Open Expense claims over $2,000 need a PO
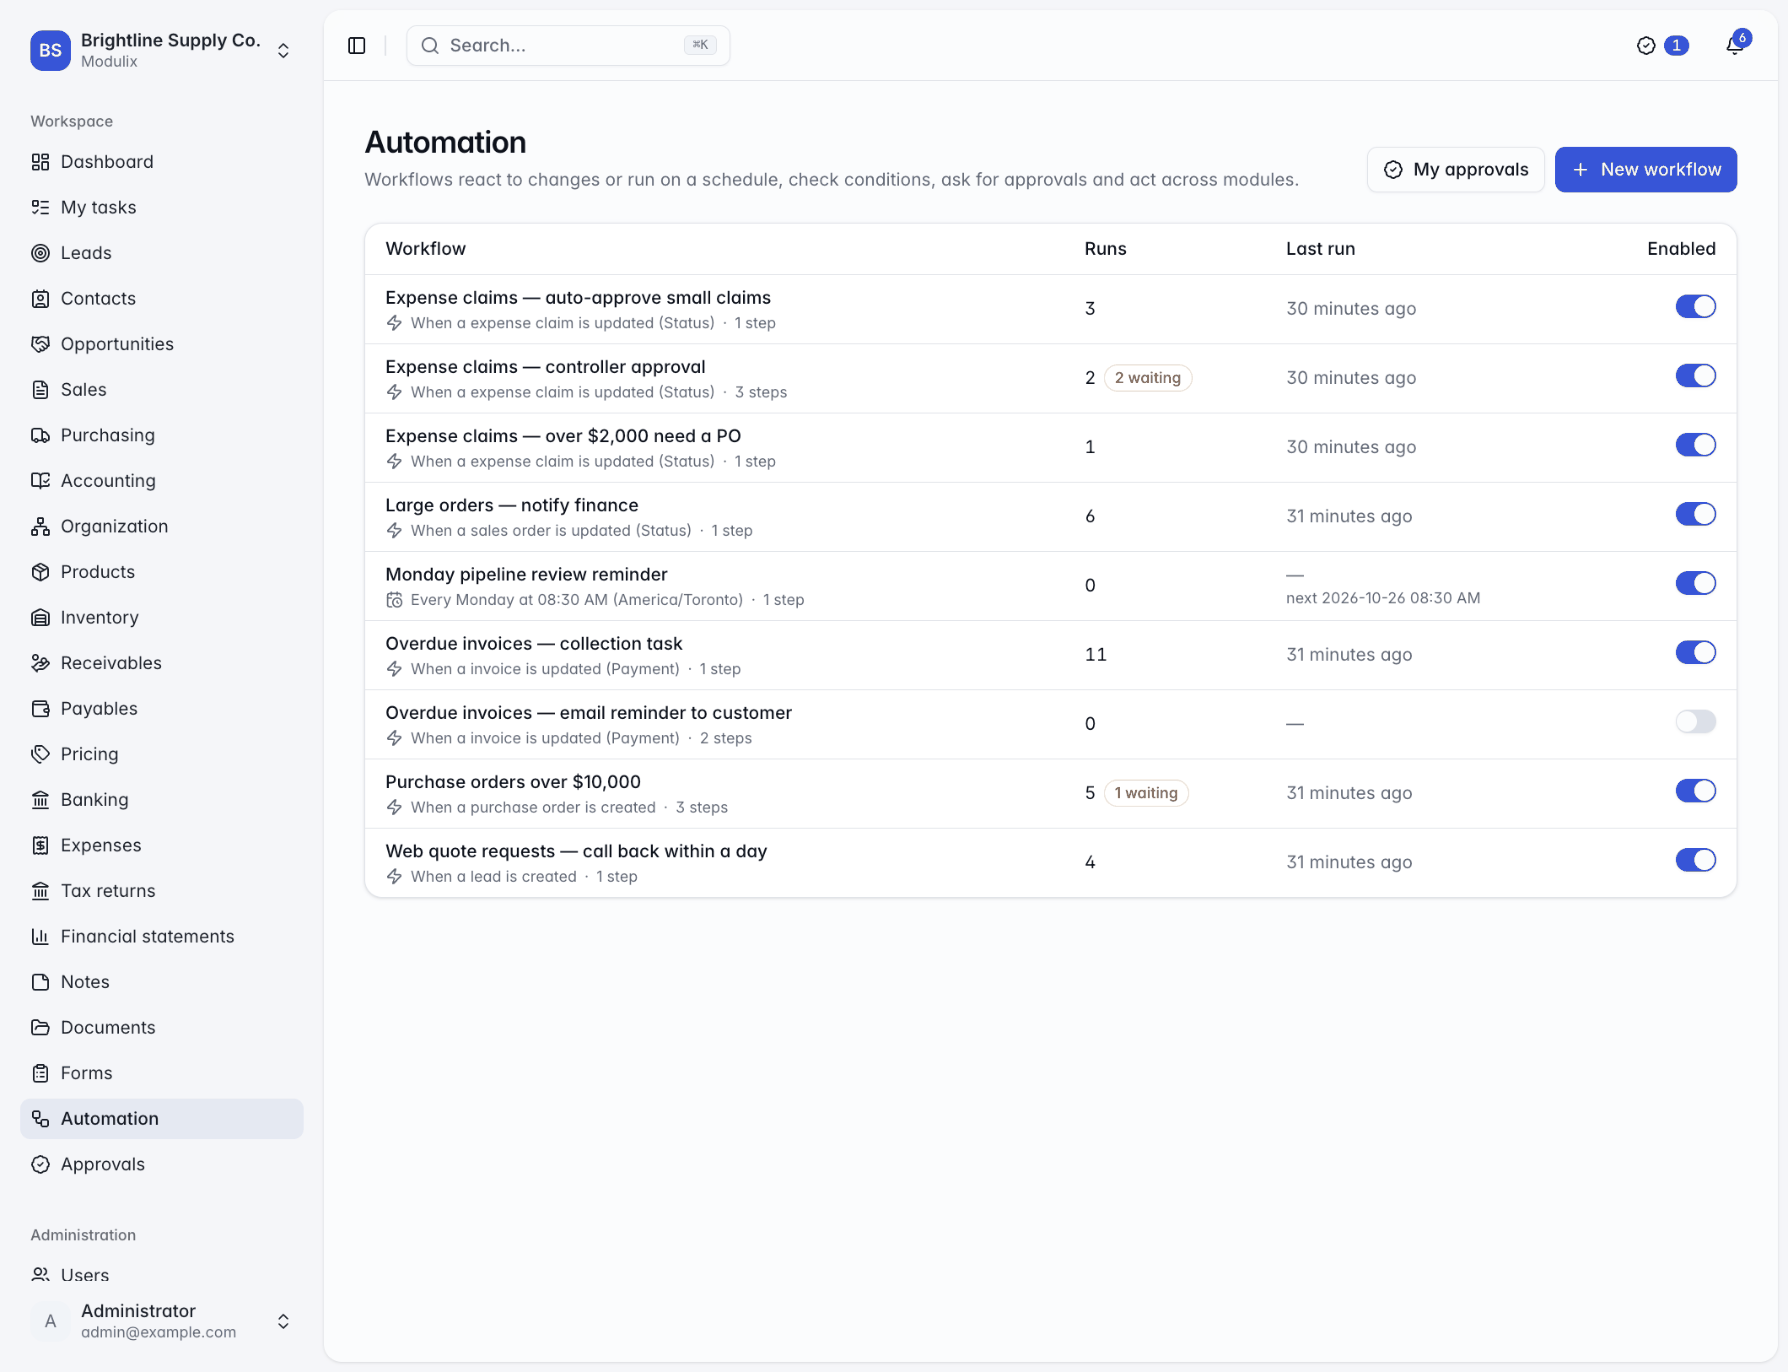This screenshot has width=1788, height=1372. tap(563, 436)
